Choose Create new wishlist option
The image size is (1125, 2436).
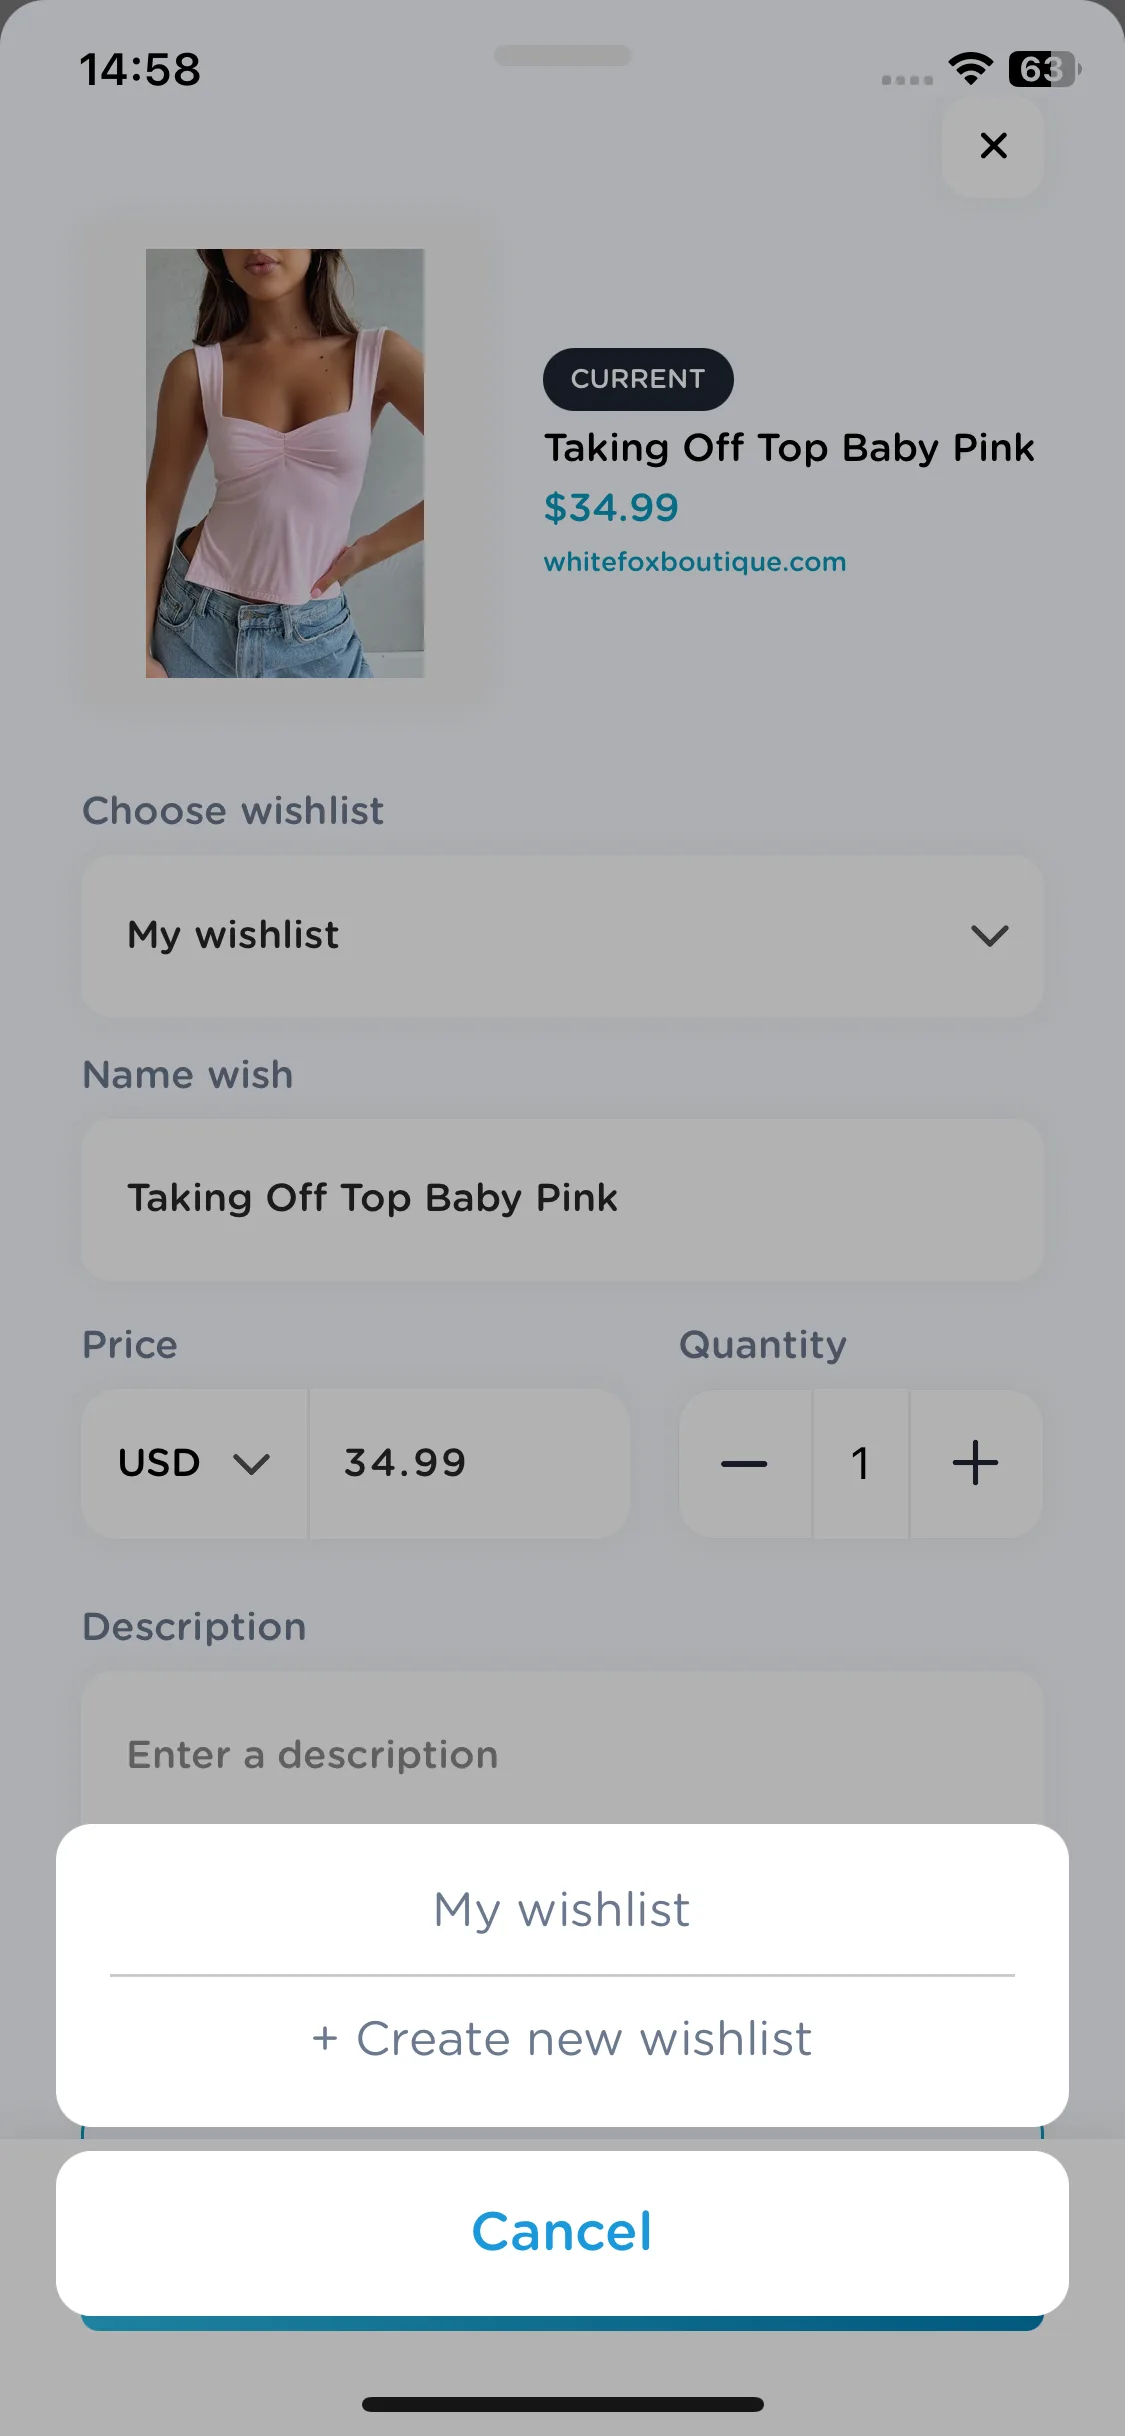coord(562,2039)
